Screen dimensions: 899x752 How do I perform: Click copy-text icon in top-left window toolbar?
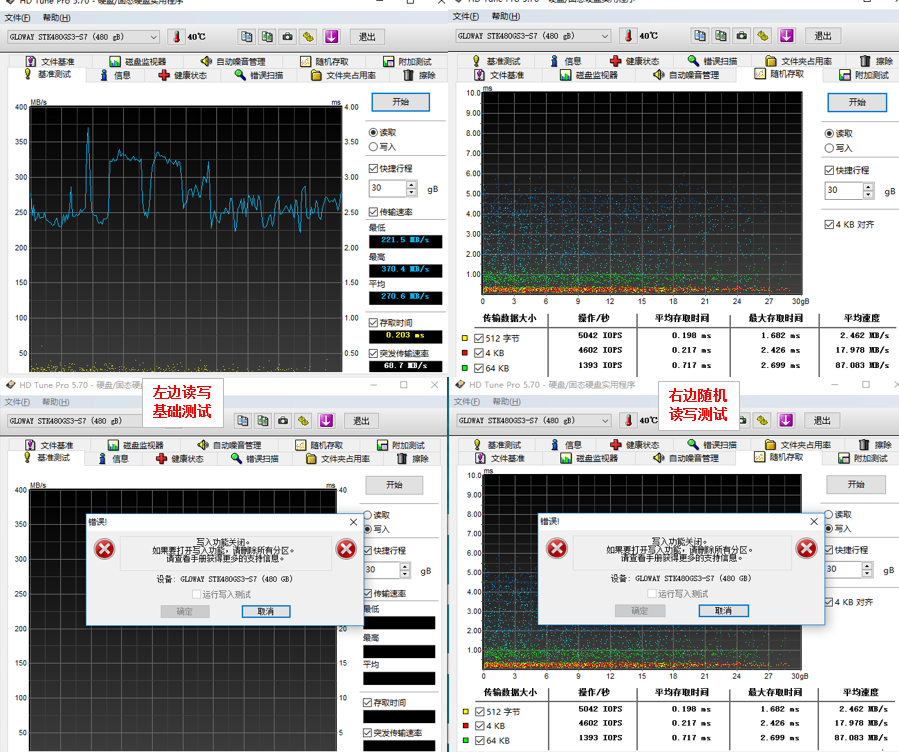click(x=247, y=37)
